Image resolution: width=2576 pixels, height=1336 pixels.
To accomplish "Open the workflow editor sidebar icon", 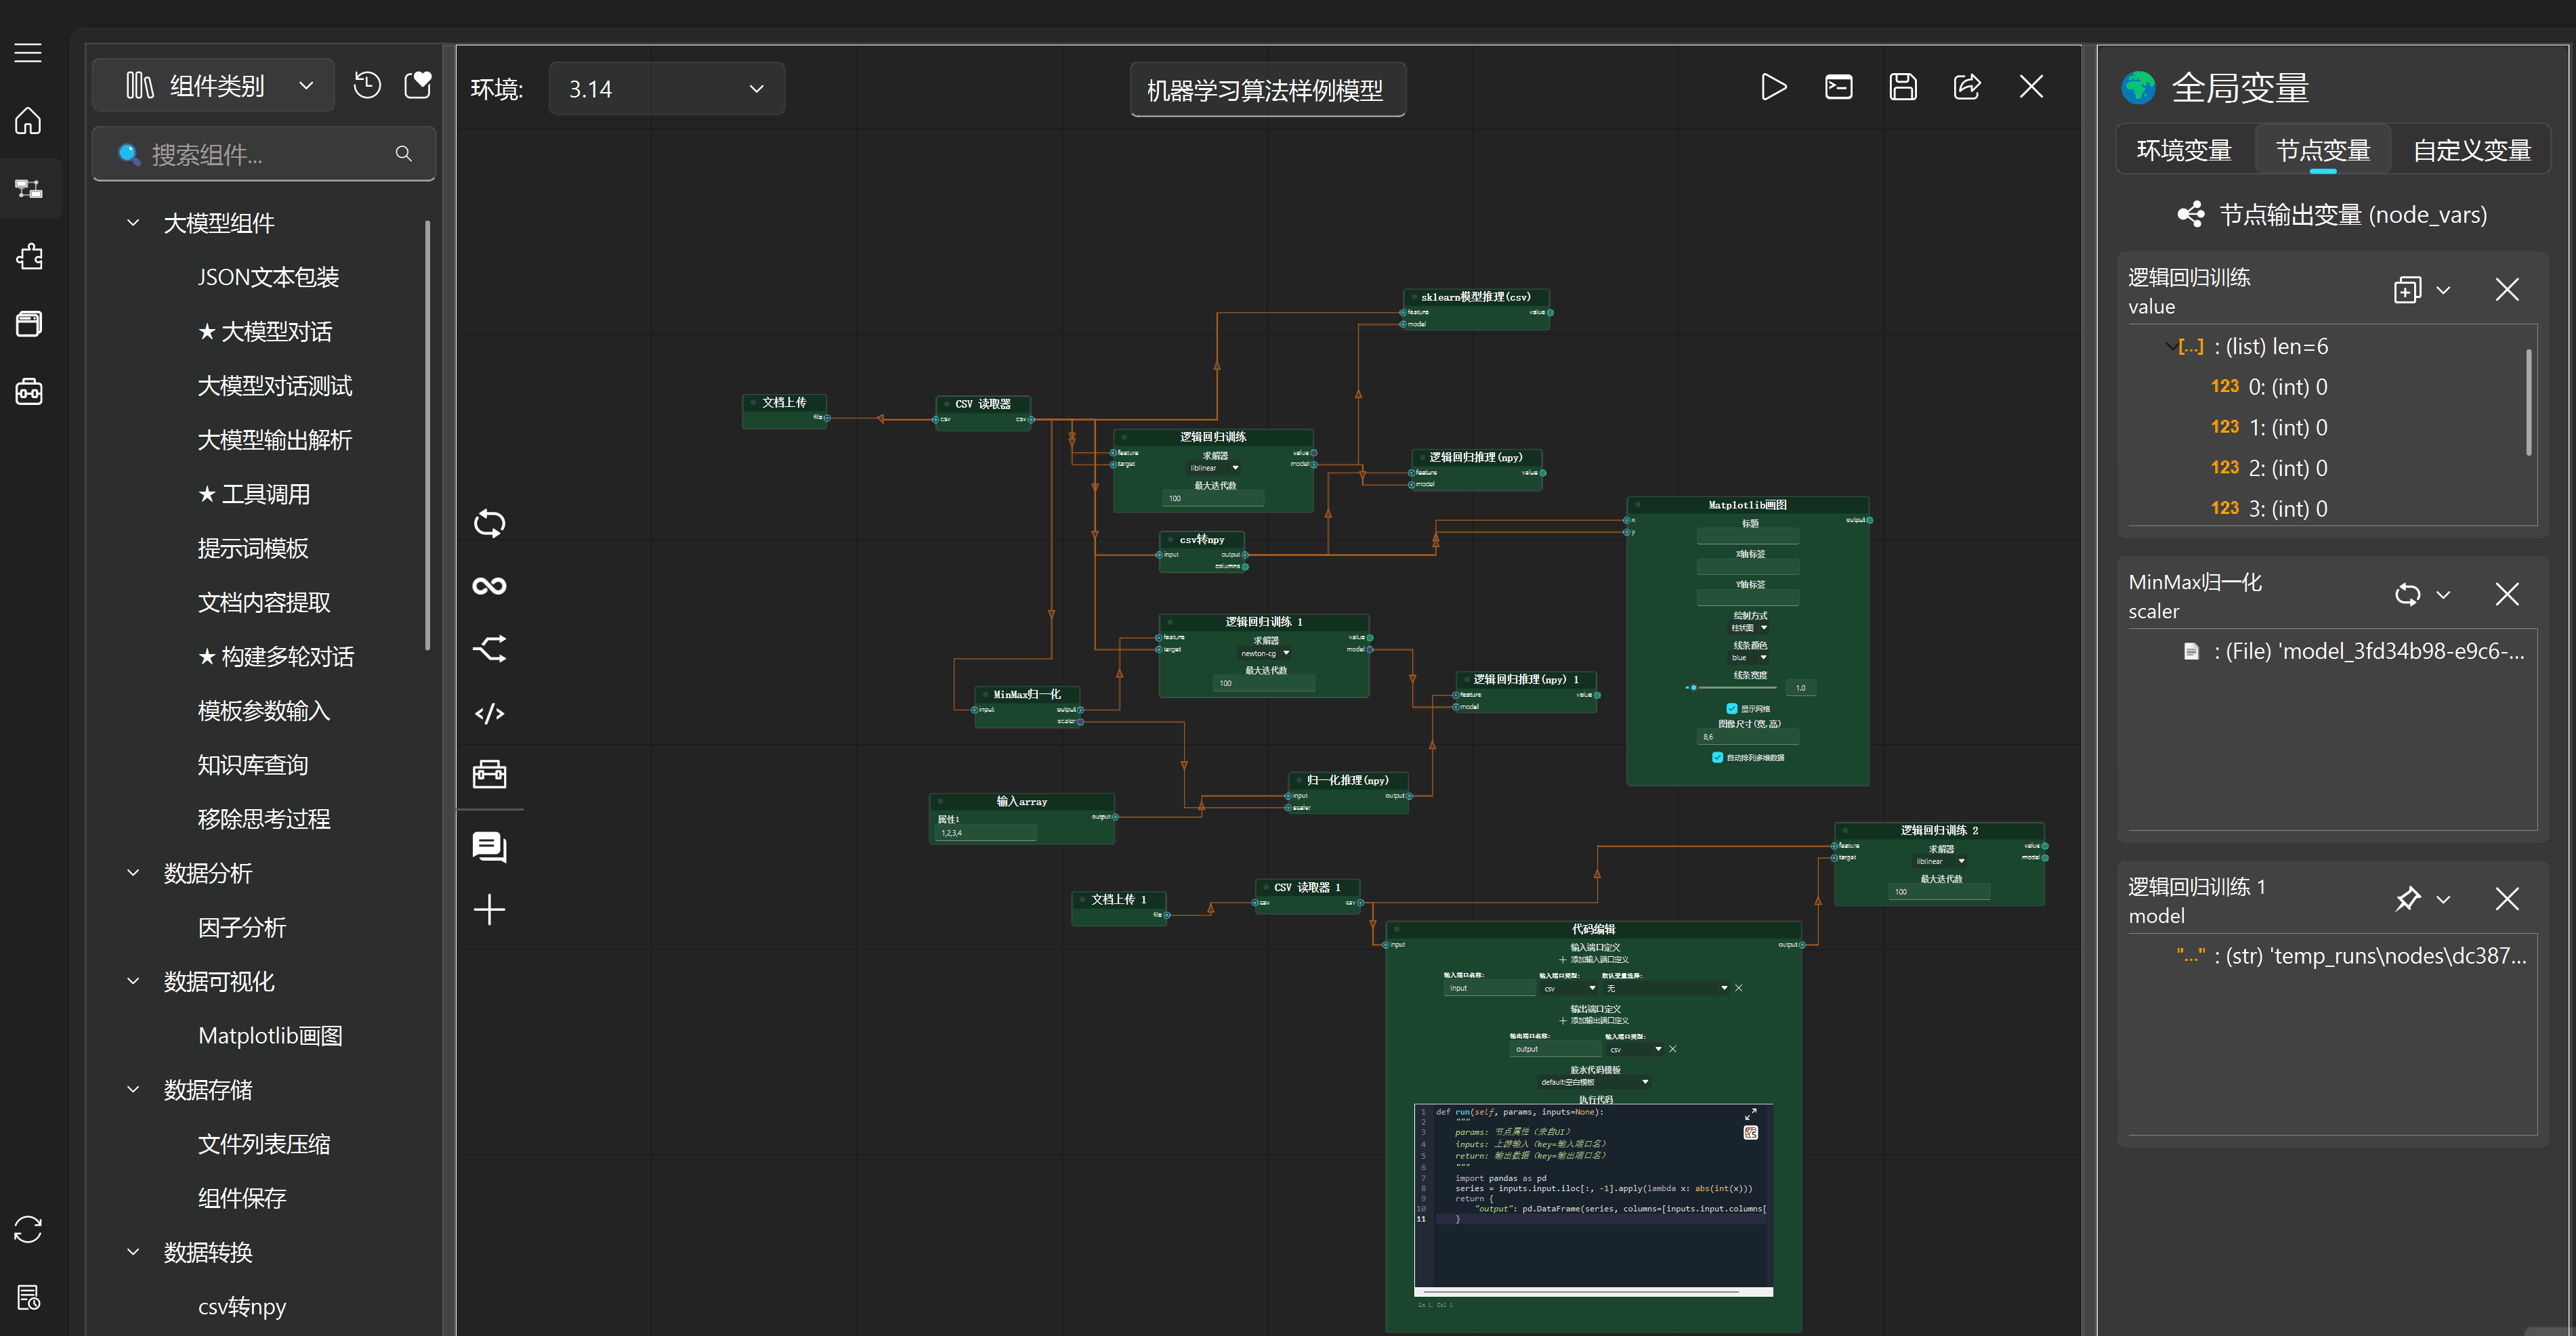I will [x=28, y=188].
